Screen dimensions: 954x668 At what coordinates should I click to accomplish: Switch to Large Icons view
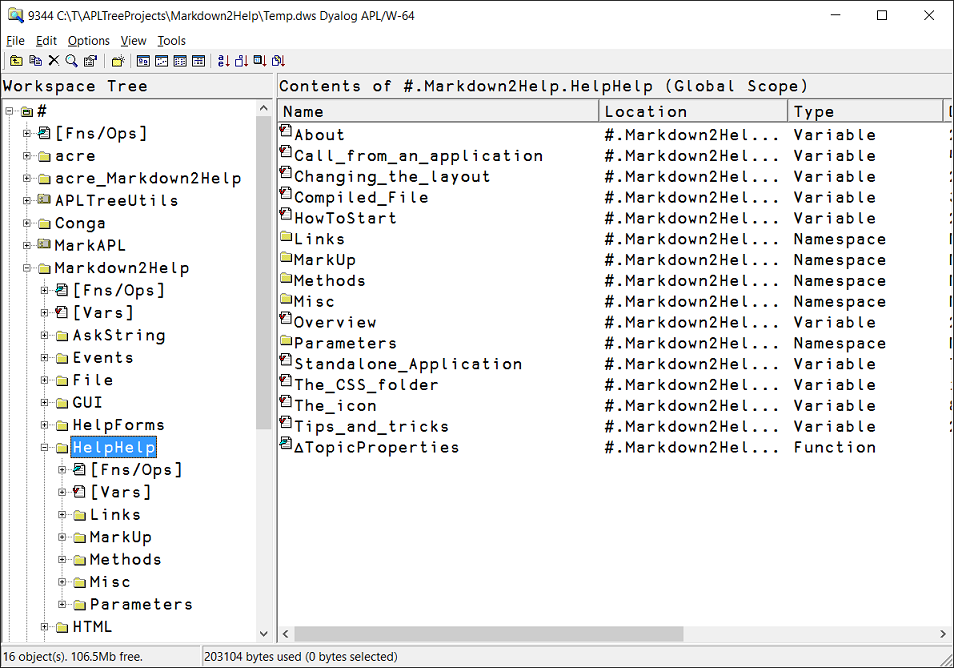[x=144, y=61]
